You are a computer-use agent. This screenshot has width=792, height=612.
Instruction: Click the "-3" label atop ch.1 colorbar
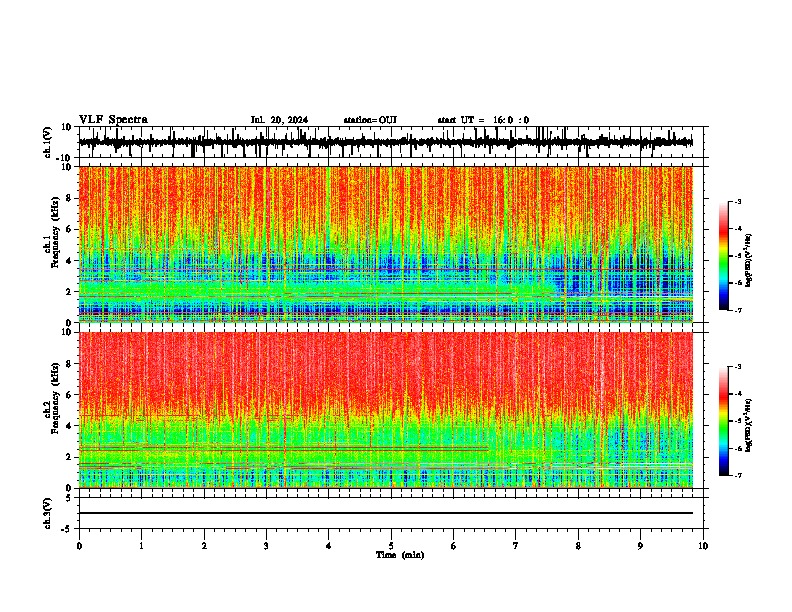click(737, 202)
